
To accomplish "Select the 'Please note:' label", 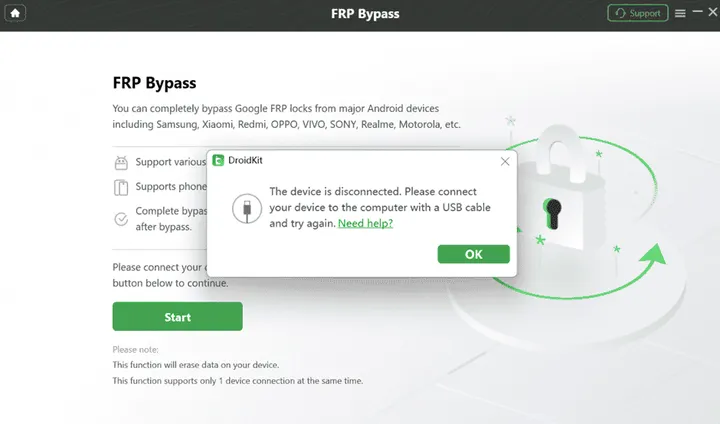I will tap(135, 350).
